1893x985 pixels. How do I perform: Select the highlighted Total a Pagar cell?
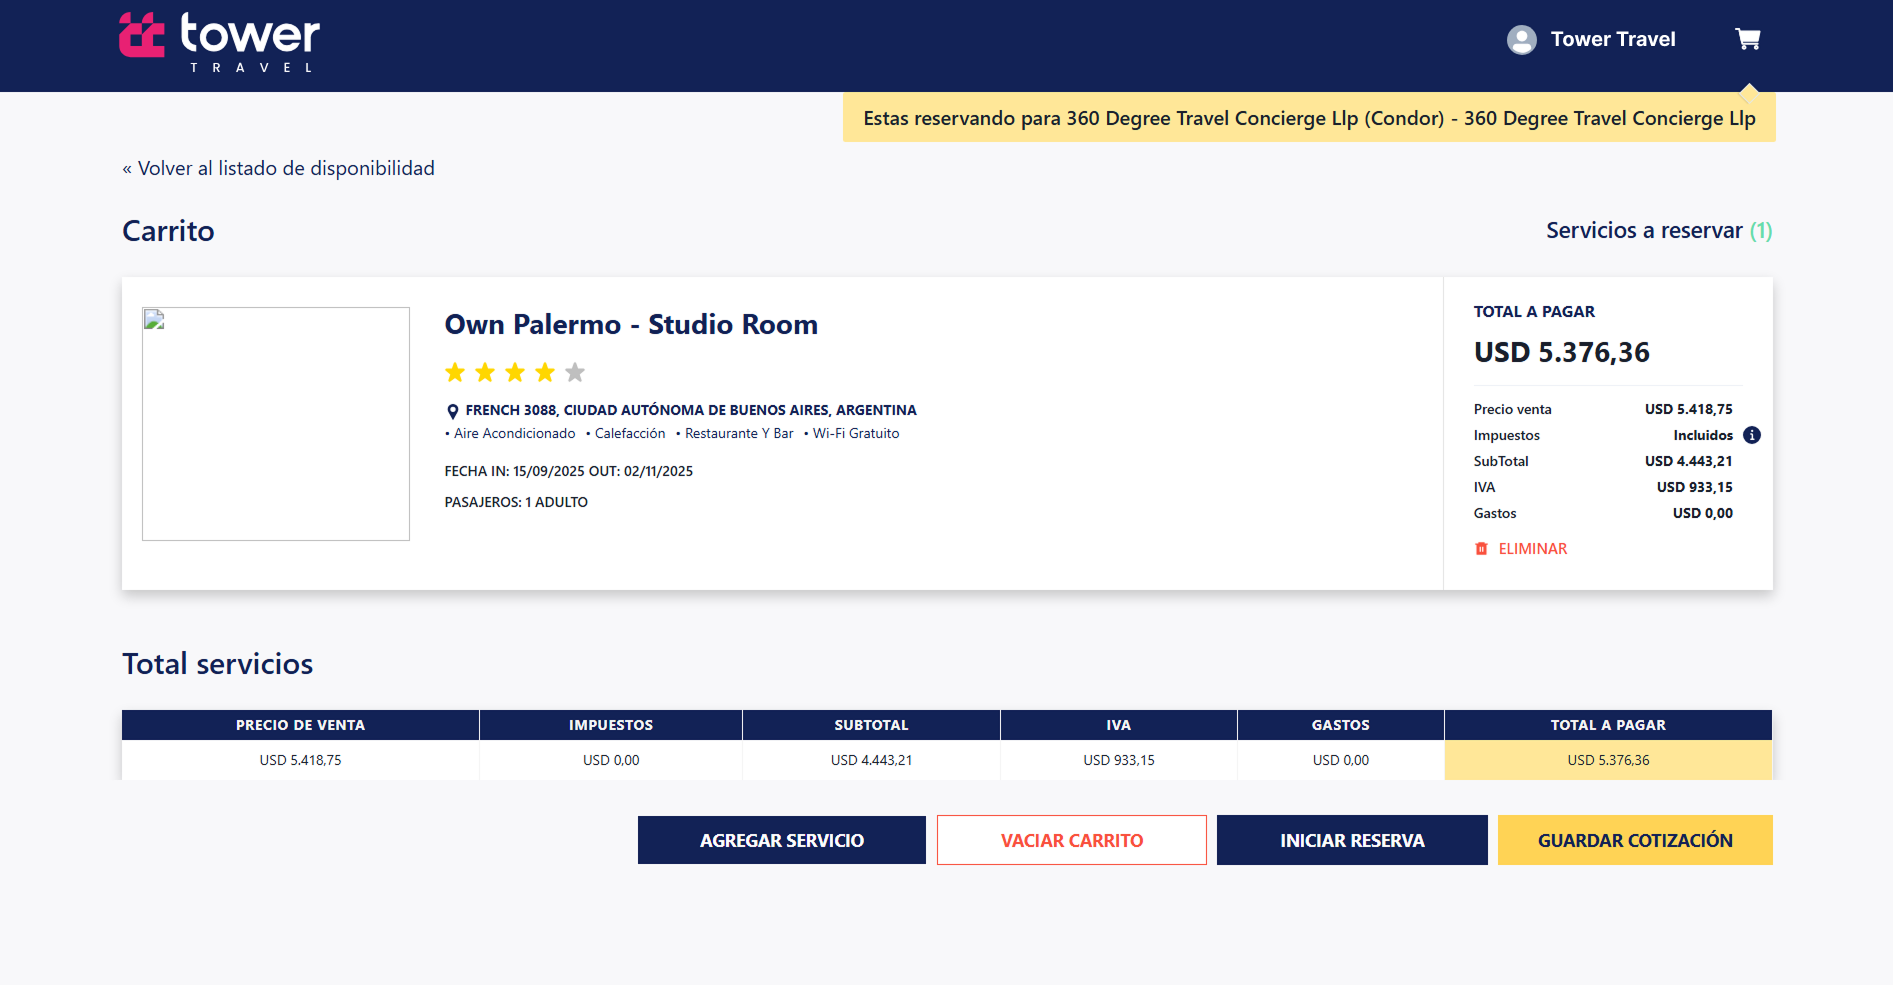[x=1607, y=760]
